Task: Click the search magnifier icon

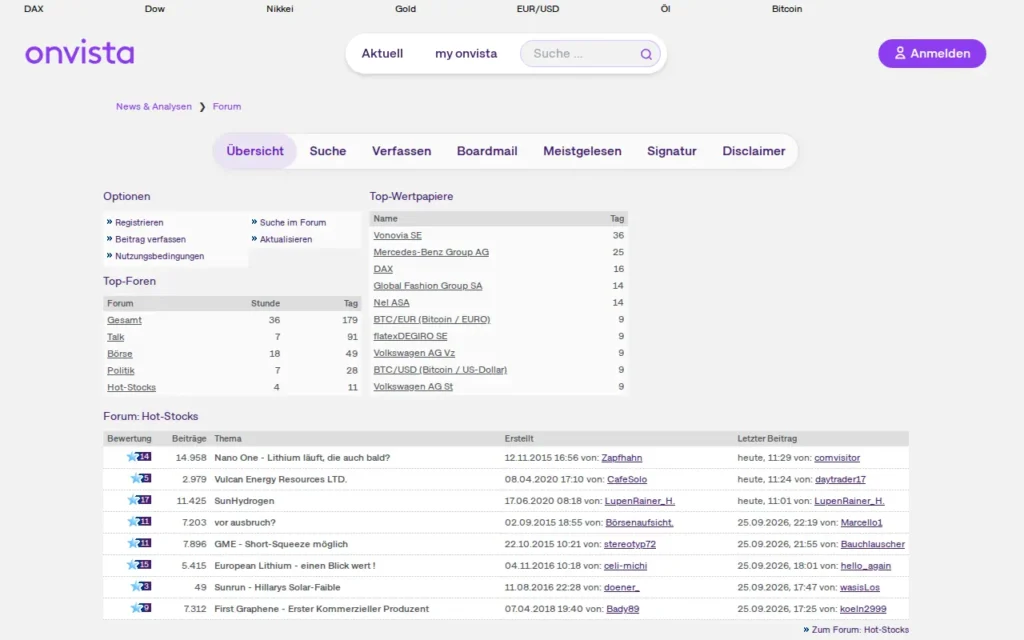Action: [x=646, y=54]
